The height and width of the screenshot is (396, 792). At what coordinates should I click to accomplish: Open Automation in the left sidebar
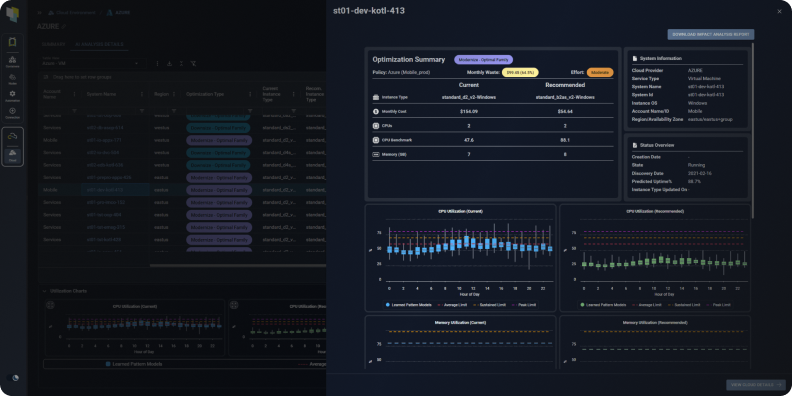(13, 96)
